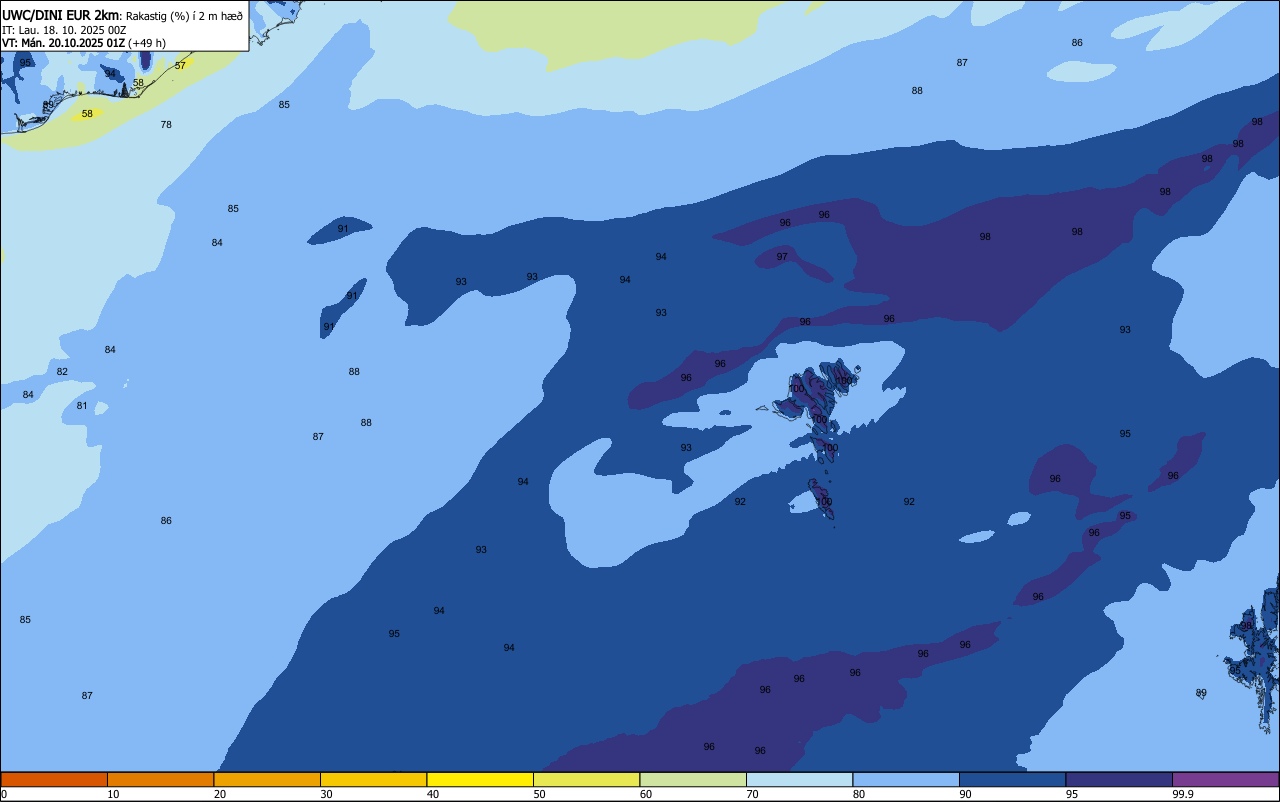Click the humidity value "82" on the map
The image size is (1280, 802).
coord(62,372)
